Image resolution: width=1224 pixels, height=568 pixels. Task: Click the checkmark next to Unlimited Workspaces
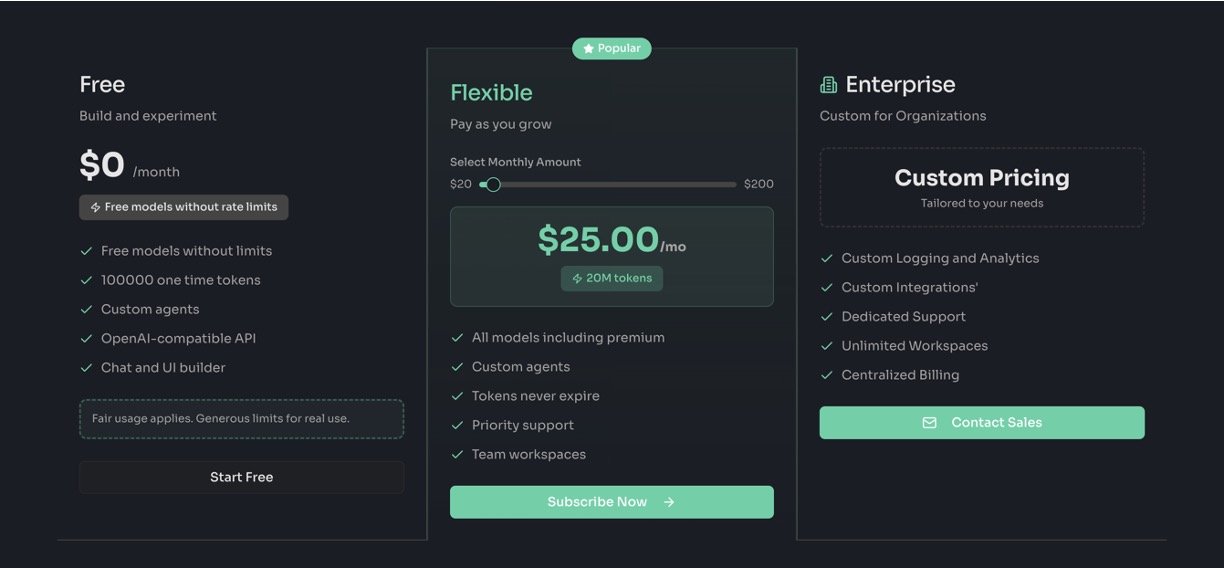coord(827,346)
